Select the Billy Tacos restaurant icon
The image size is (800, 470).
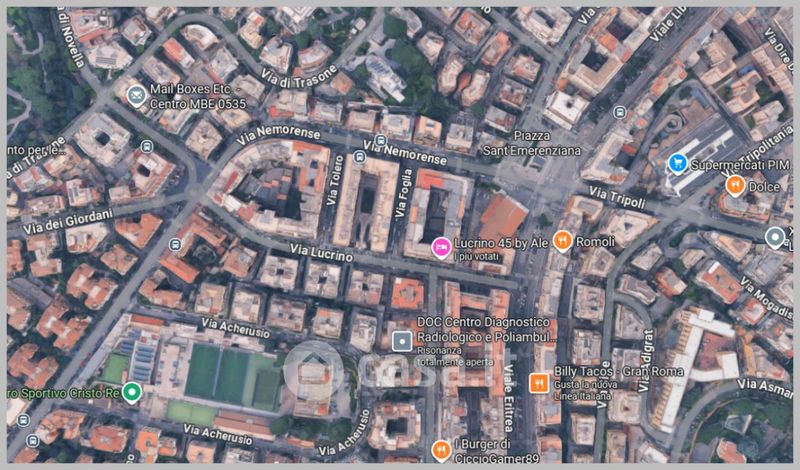coord(538,383)
